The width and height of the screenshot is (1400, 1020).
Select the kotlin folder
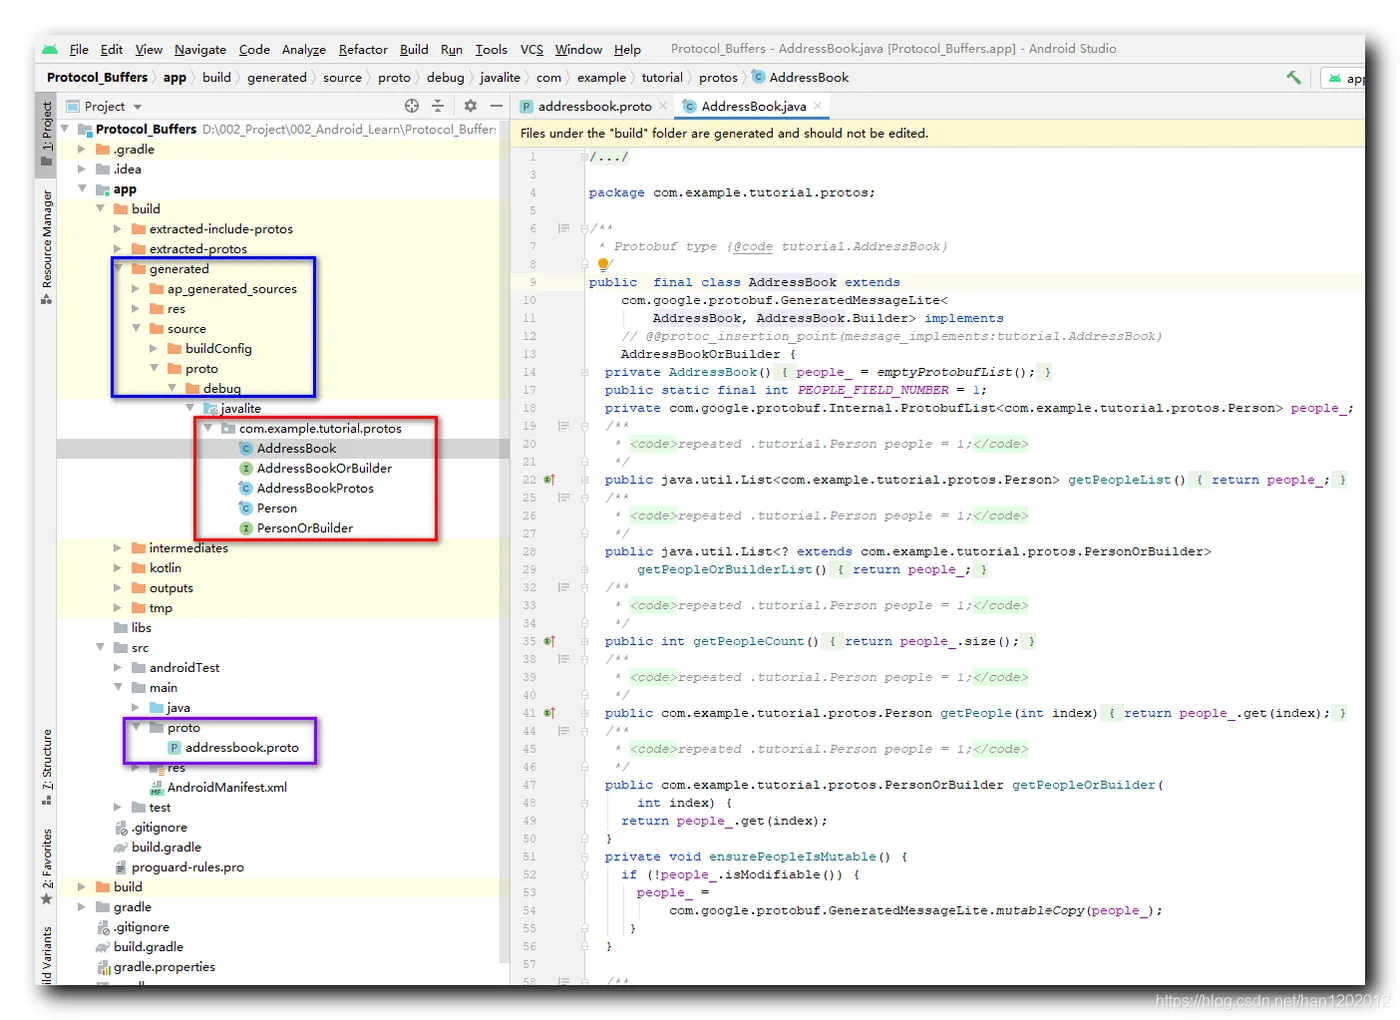[165, 568]
